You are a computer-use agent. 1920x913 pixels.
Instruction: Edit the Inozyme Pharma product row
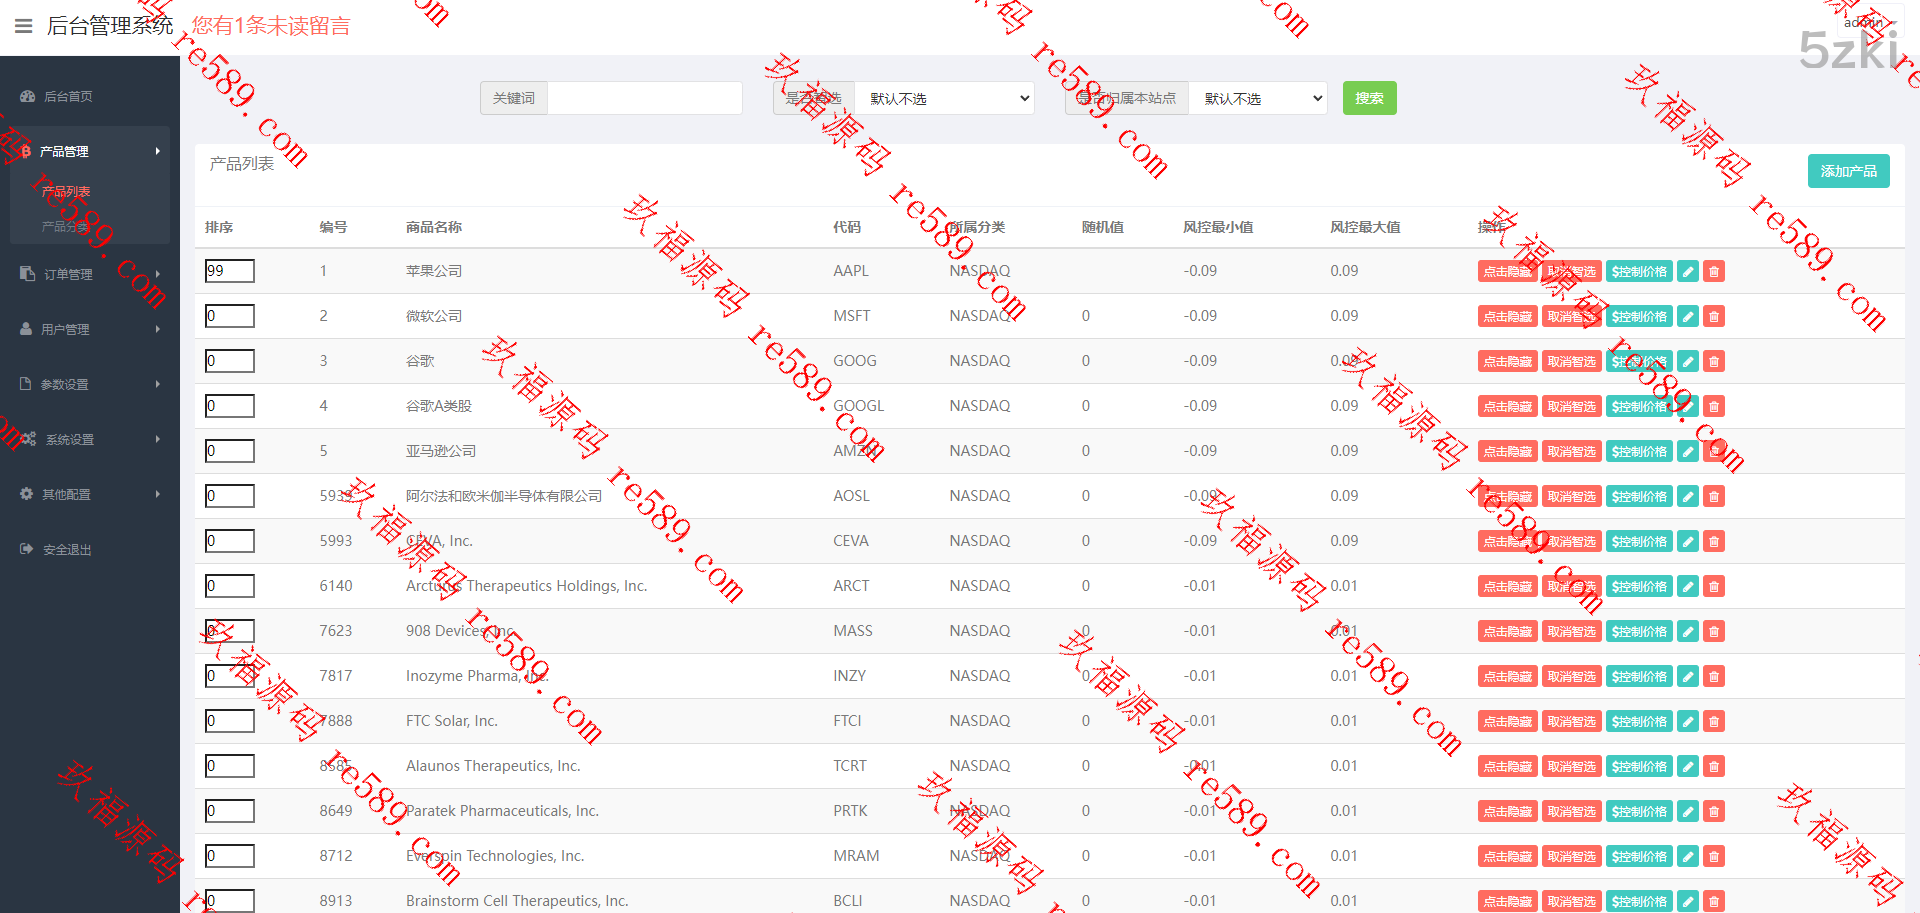(1688, 677)
